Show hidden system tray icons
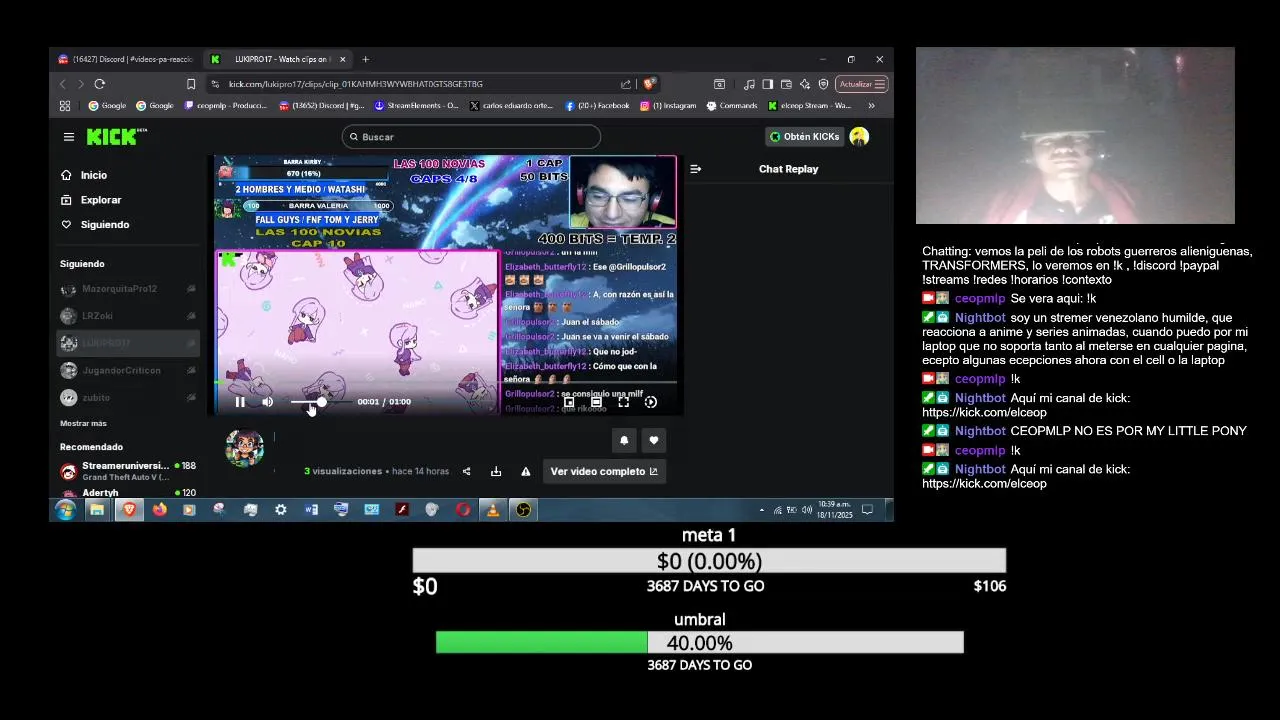1280x720 pixels. pyautogui.click(x=762, y=510)
